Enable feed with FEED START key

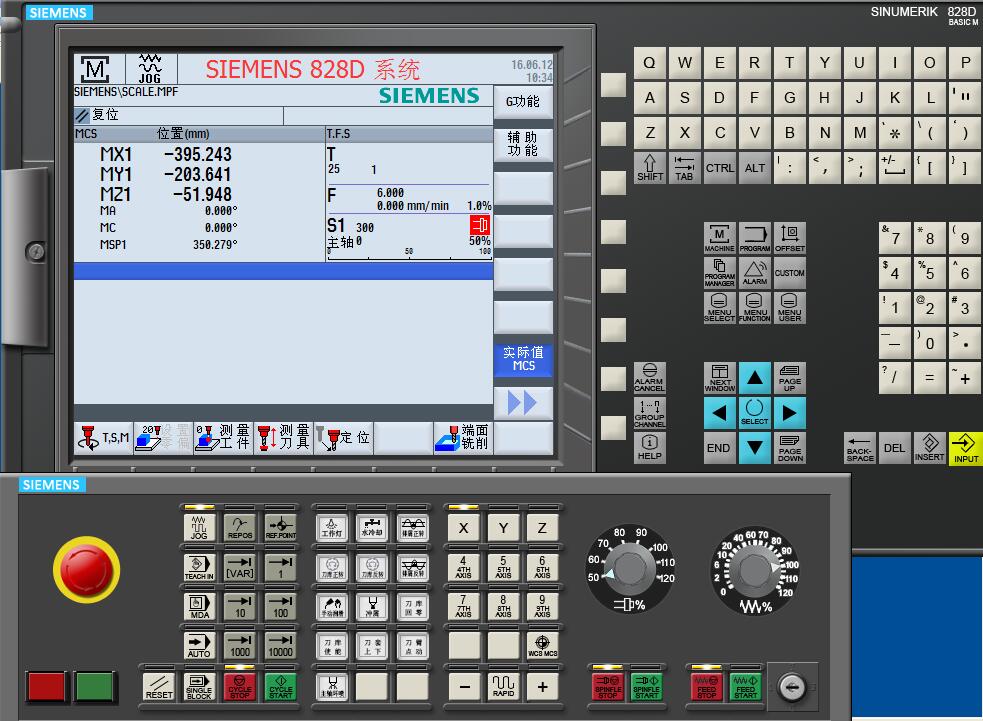pos(745,687)
